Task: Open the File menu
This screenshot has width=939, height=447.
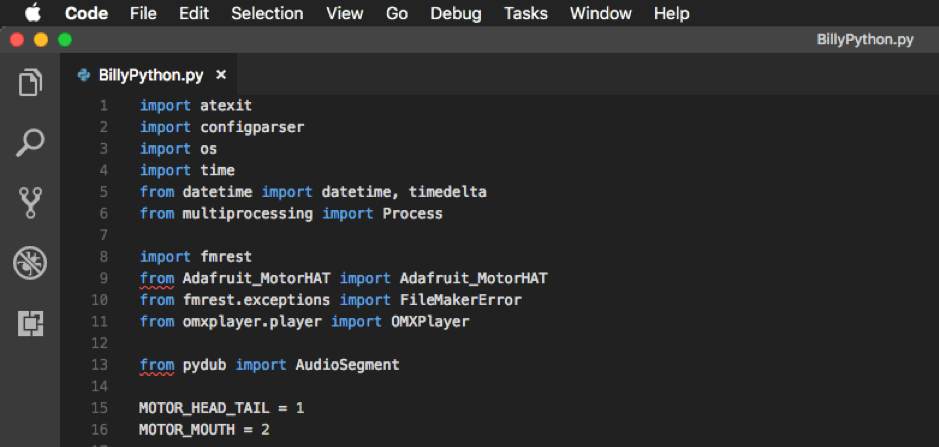Action: tap(143, 13)
